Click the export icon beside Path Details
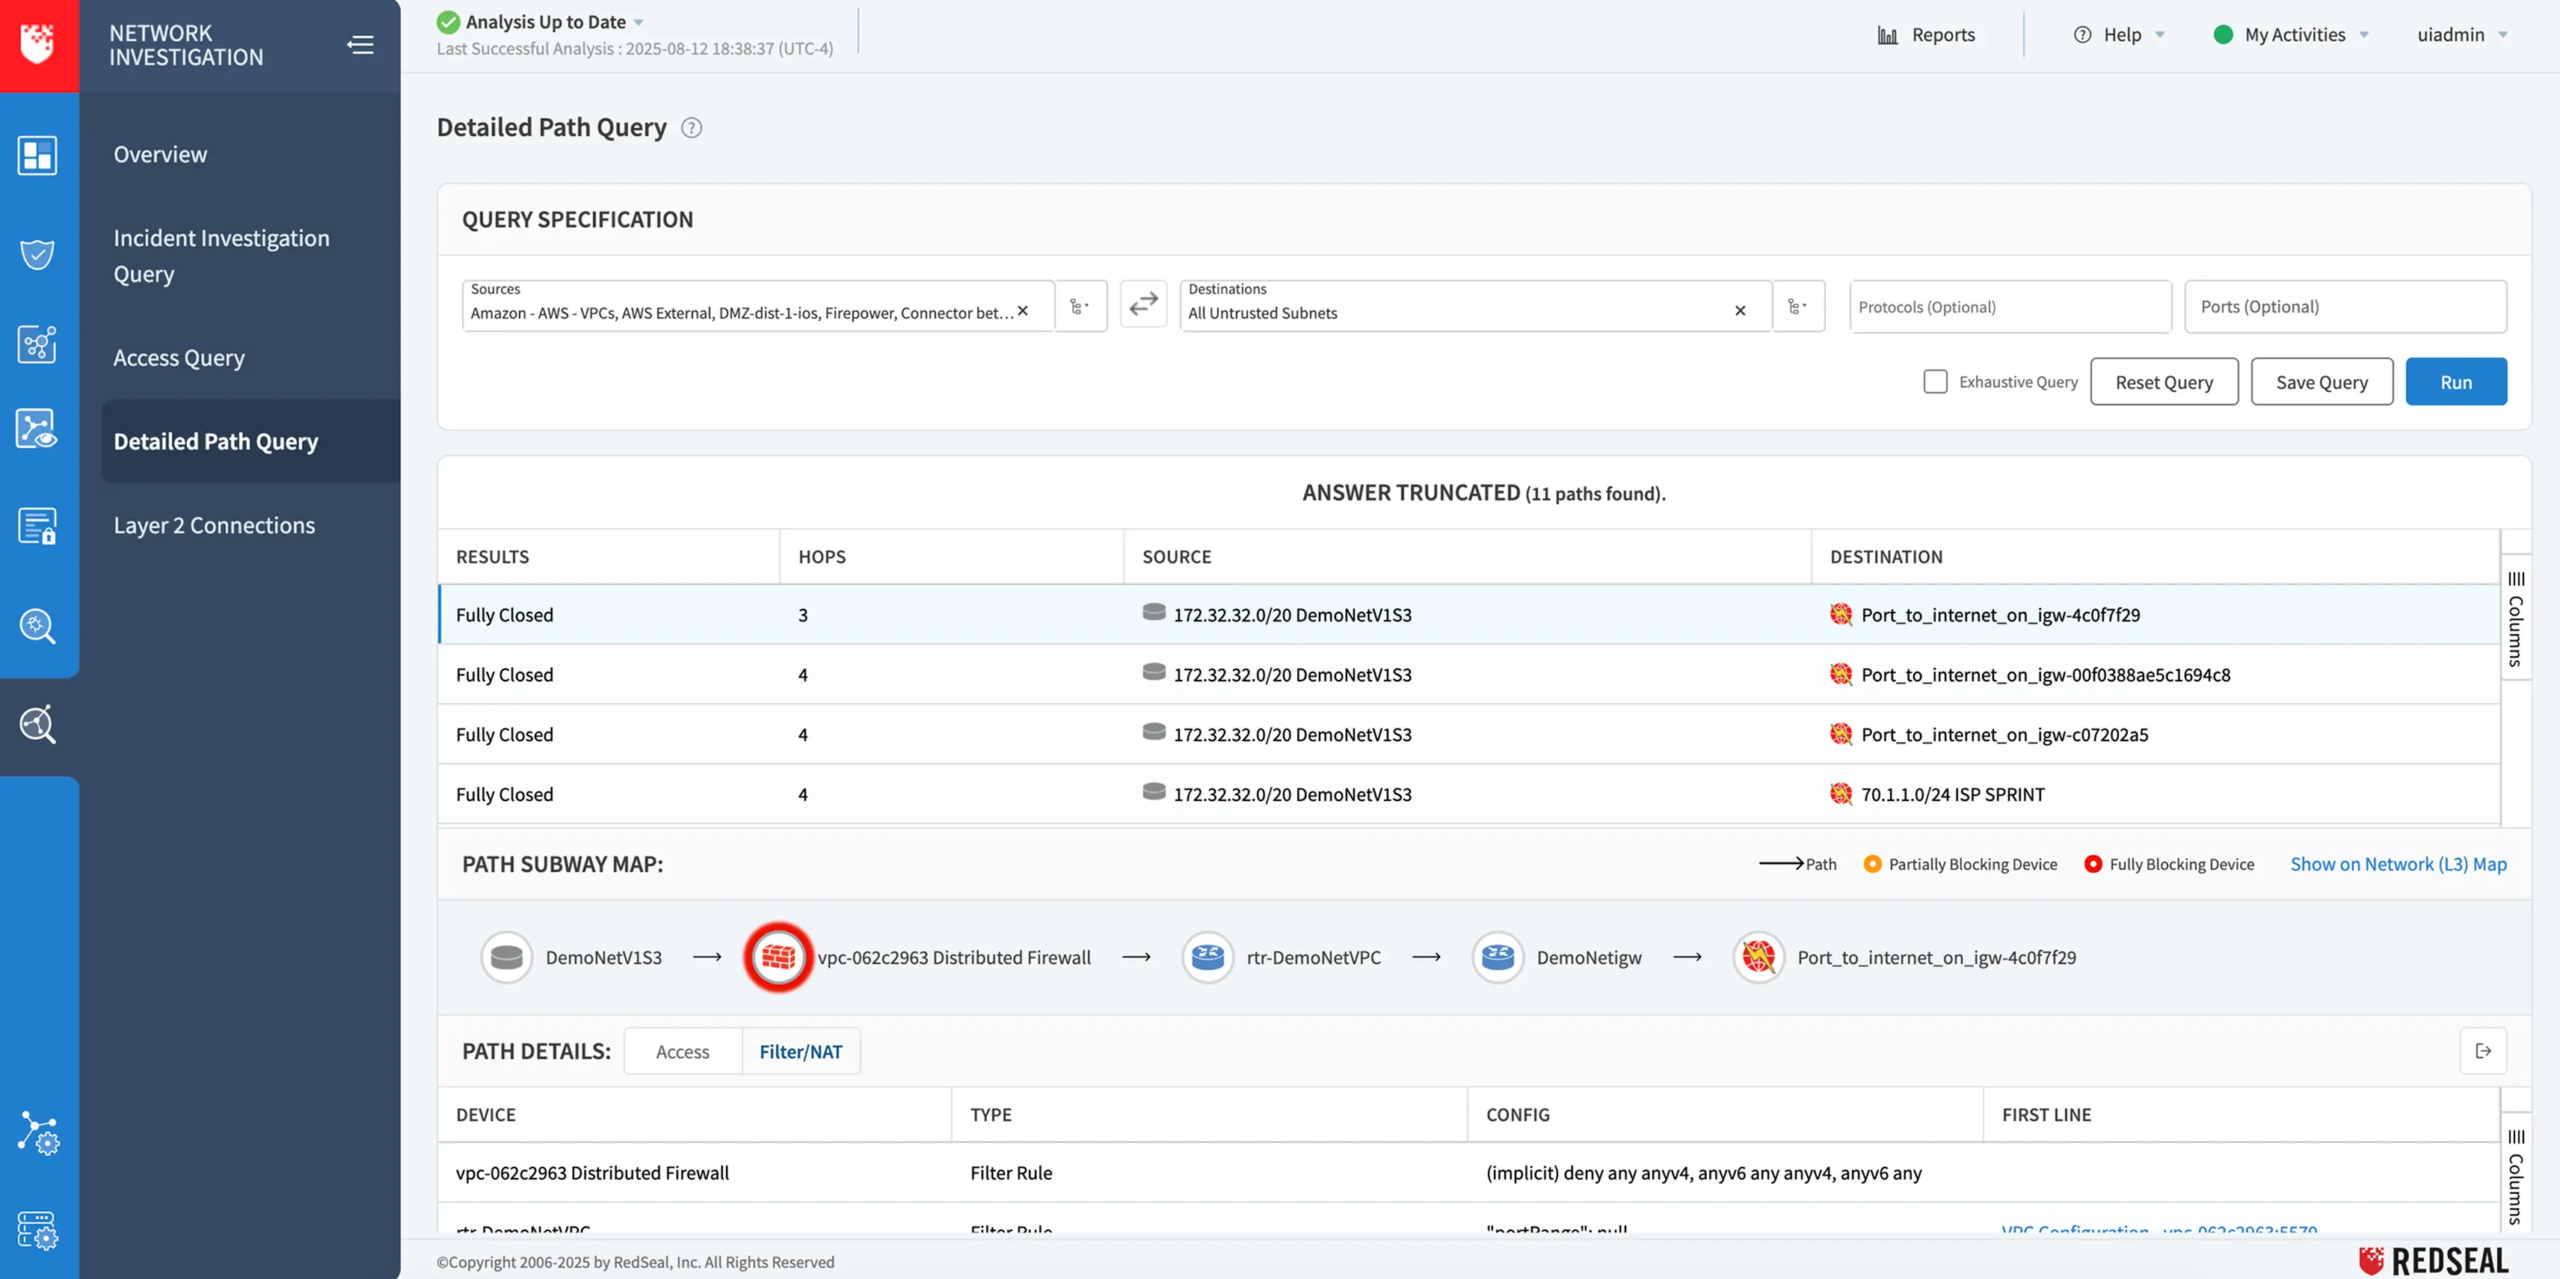 (x=2483, y=1051)
